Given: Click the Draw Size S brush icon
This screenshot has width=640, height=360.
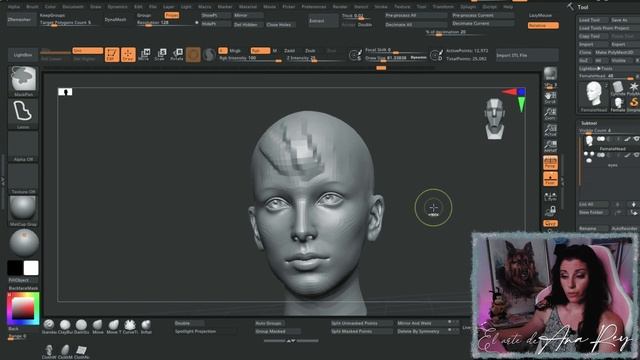Looking at the screenshot, I should [x=356, y=55].
